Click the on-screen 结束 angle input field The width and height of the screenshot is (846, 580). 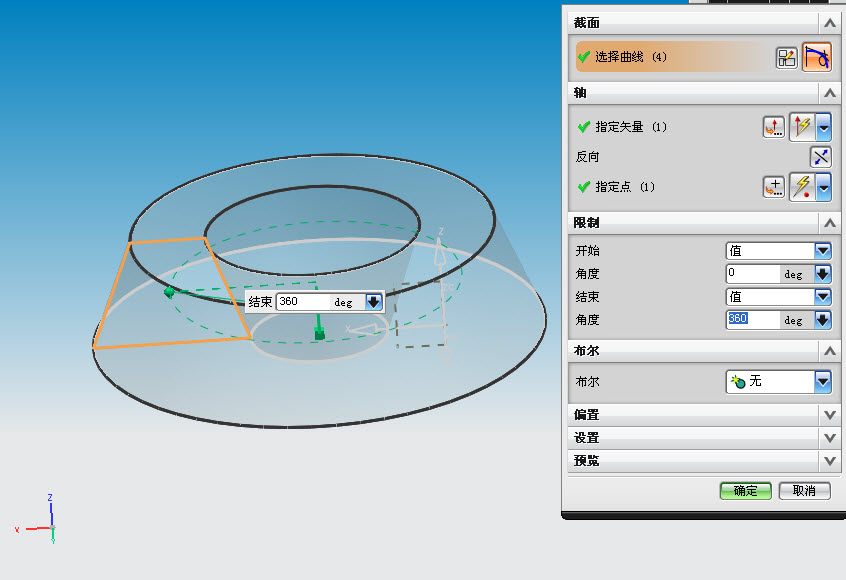coord(303,302)
